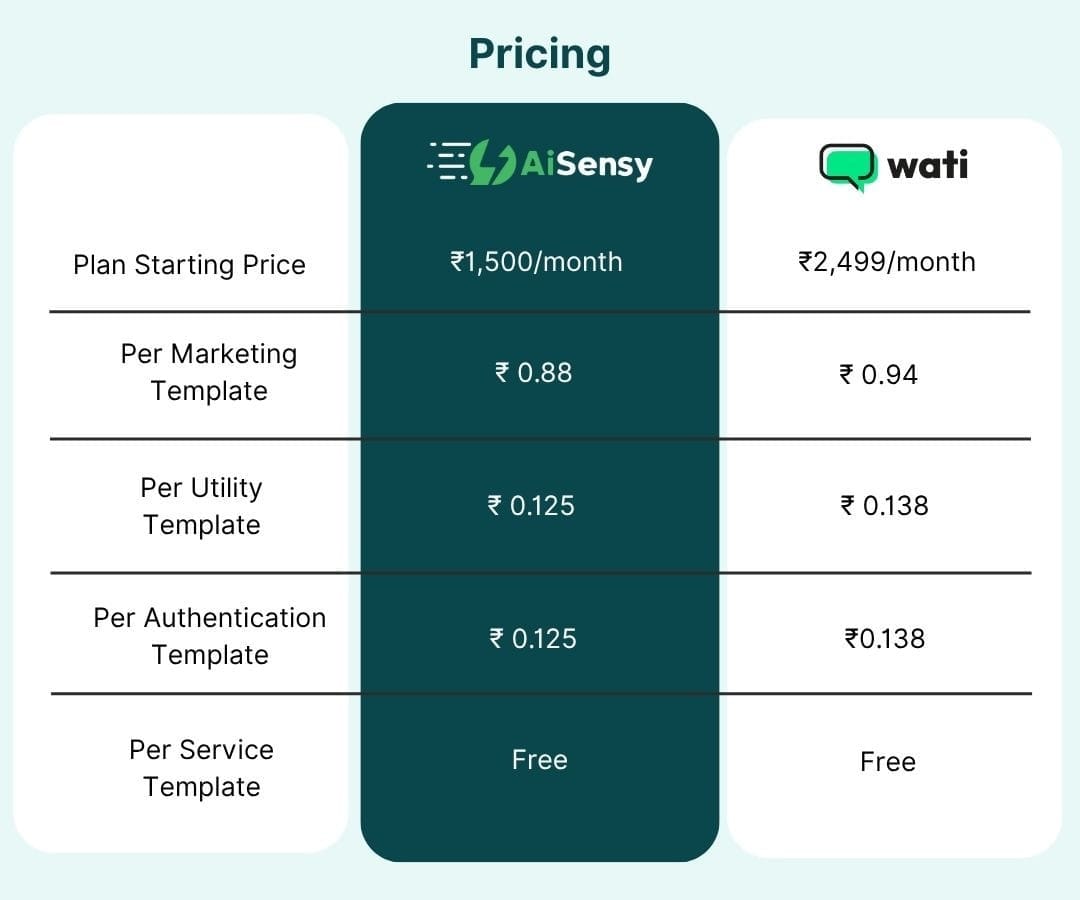The width and height of the screenshot is (1080, 900).
Task: Select the wati ₹2,499/month starting price
Action: 887,262
